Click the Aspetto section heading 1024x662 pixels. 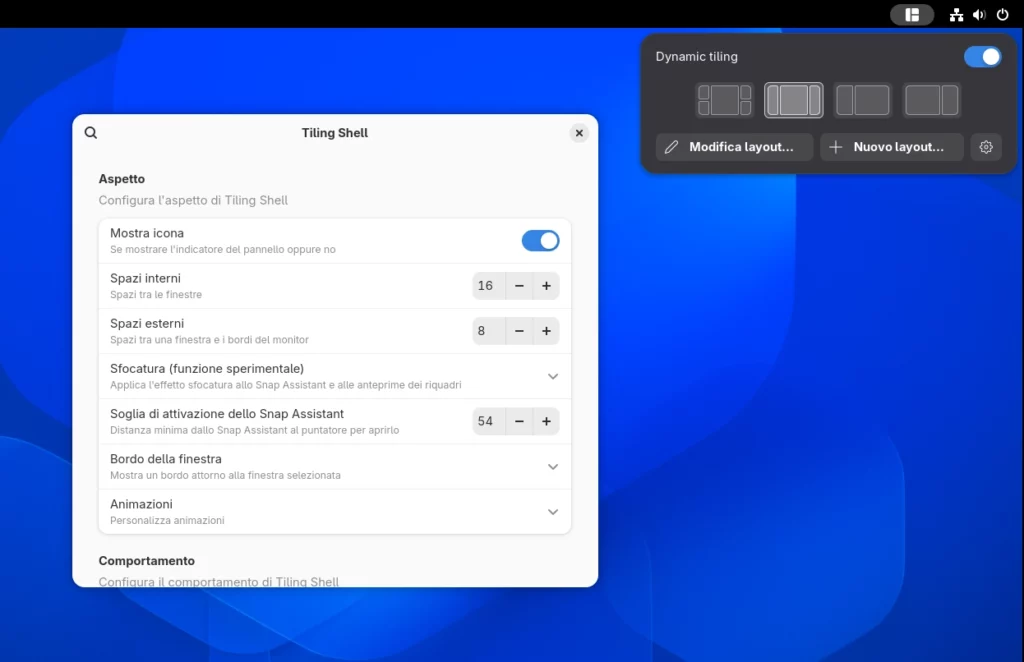[x=121, y=179]
